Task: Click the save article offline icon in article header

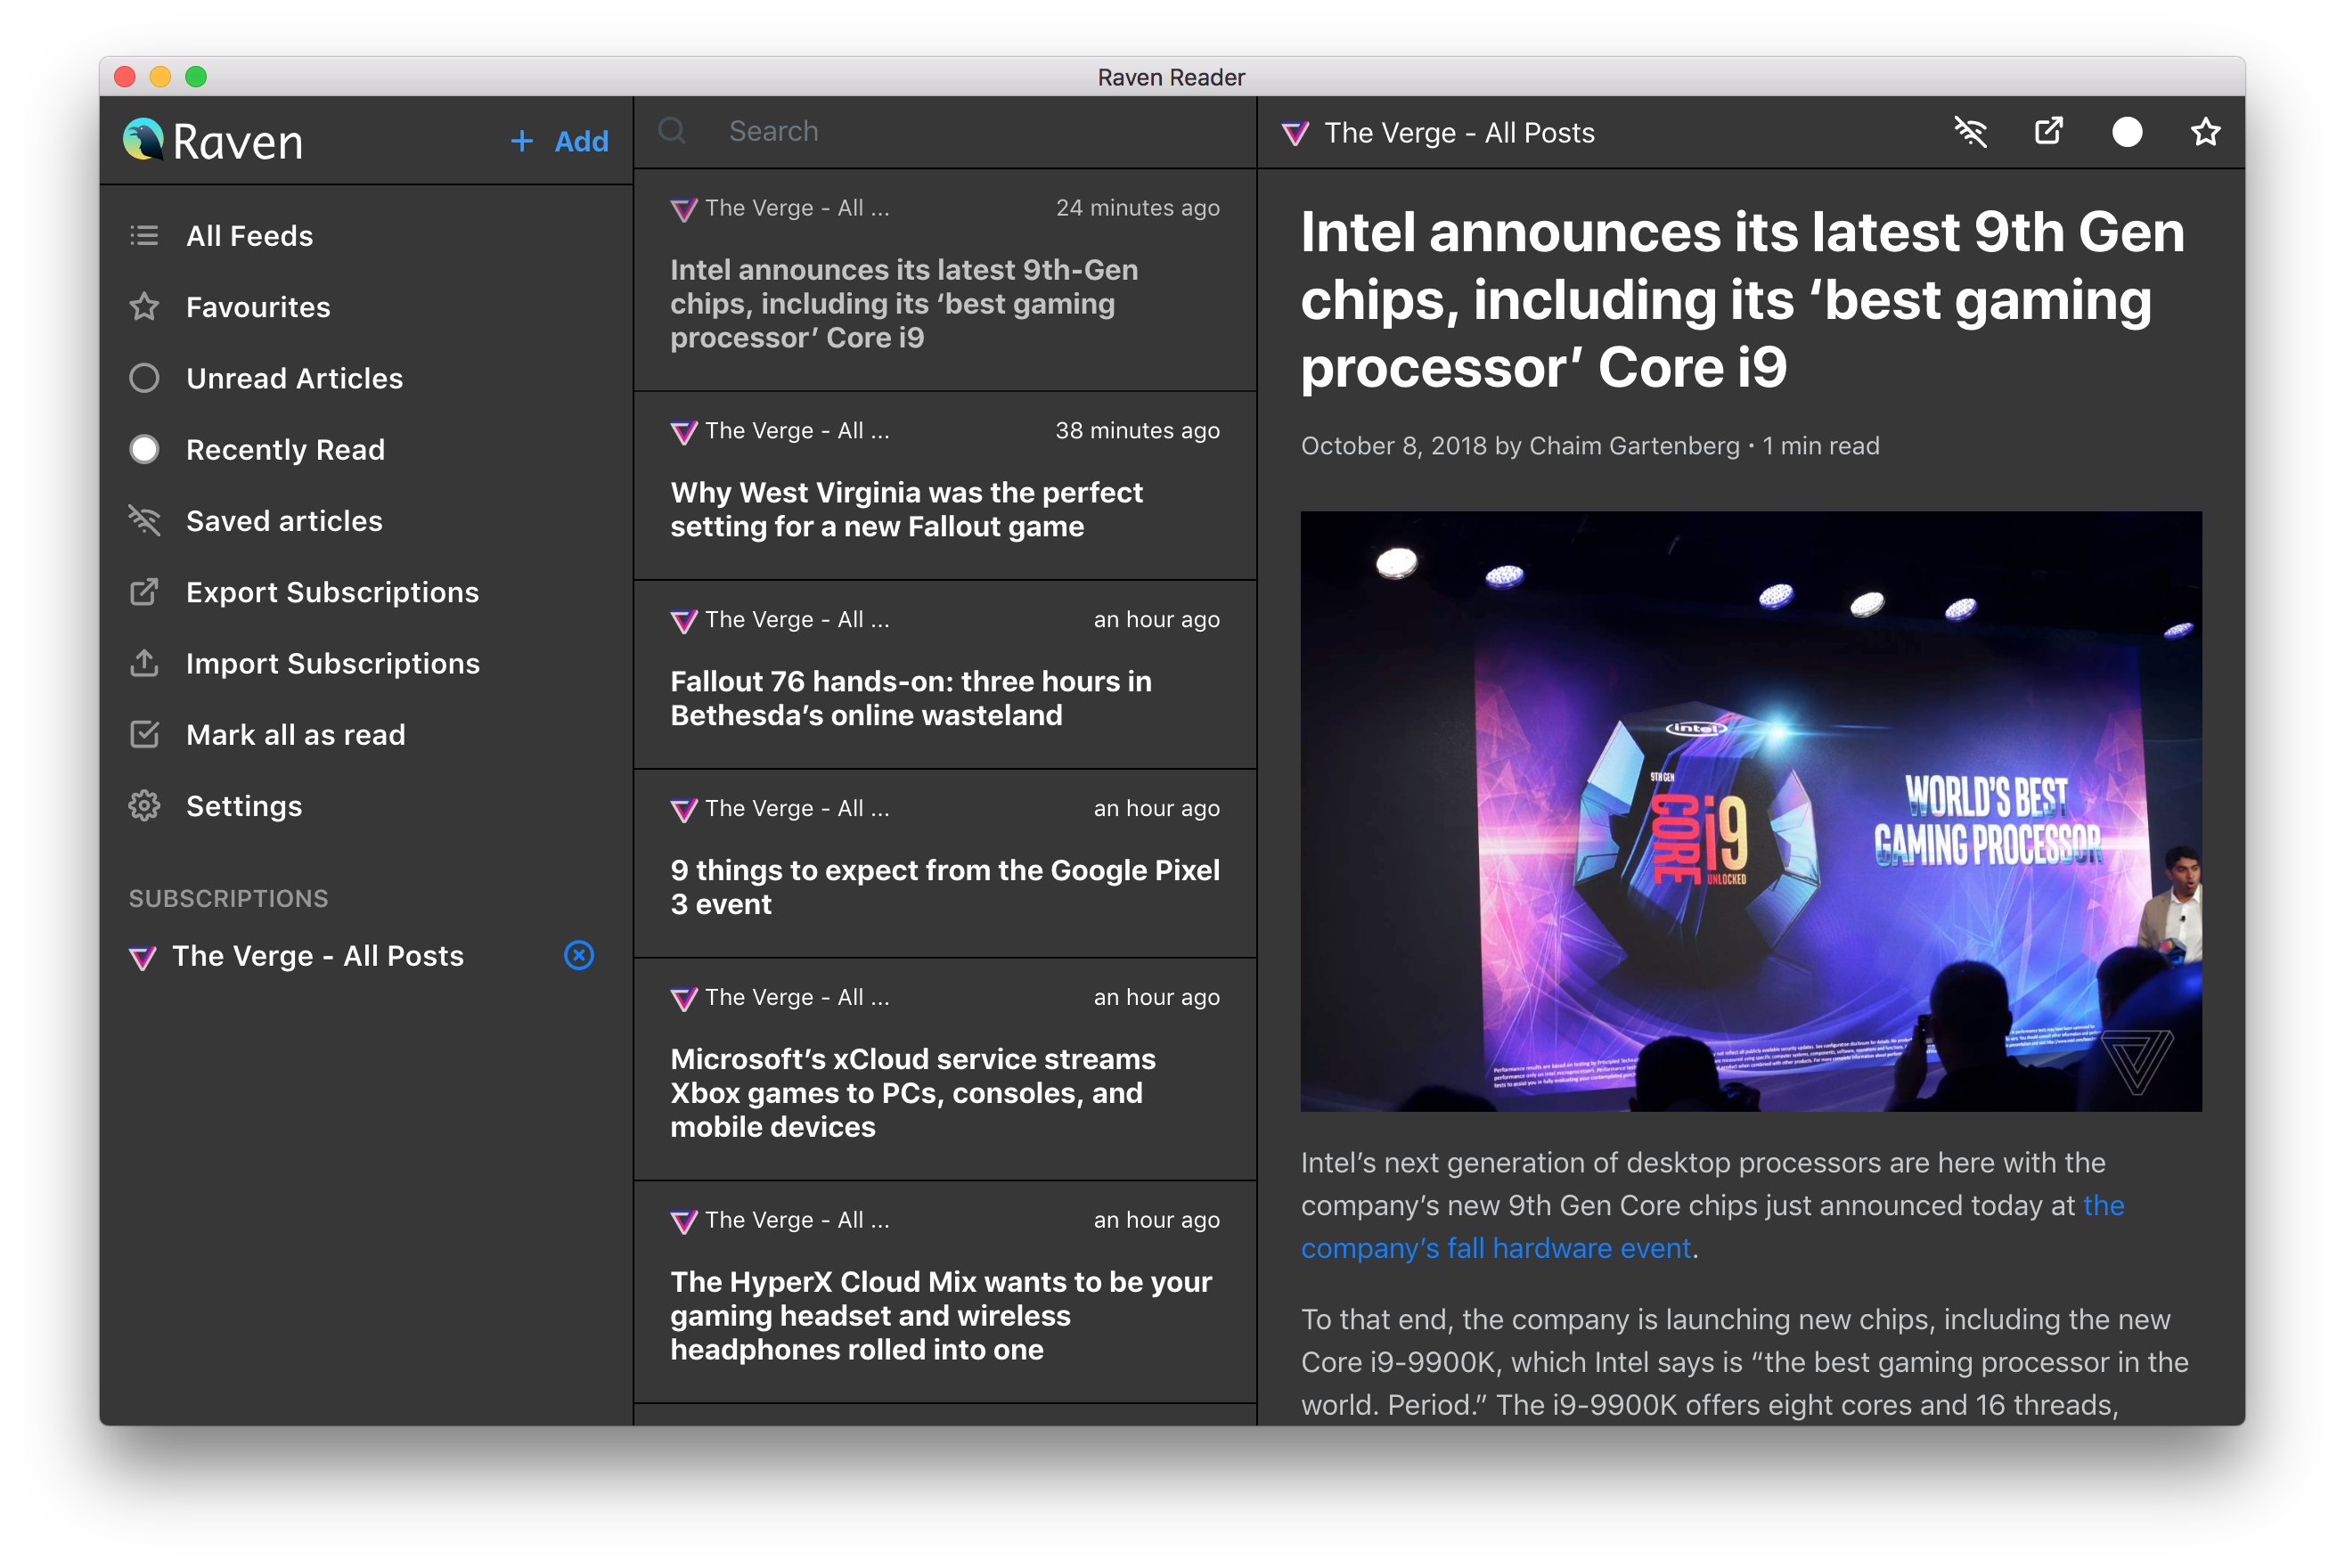Action: [x=1970, y=132]
